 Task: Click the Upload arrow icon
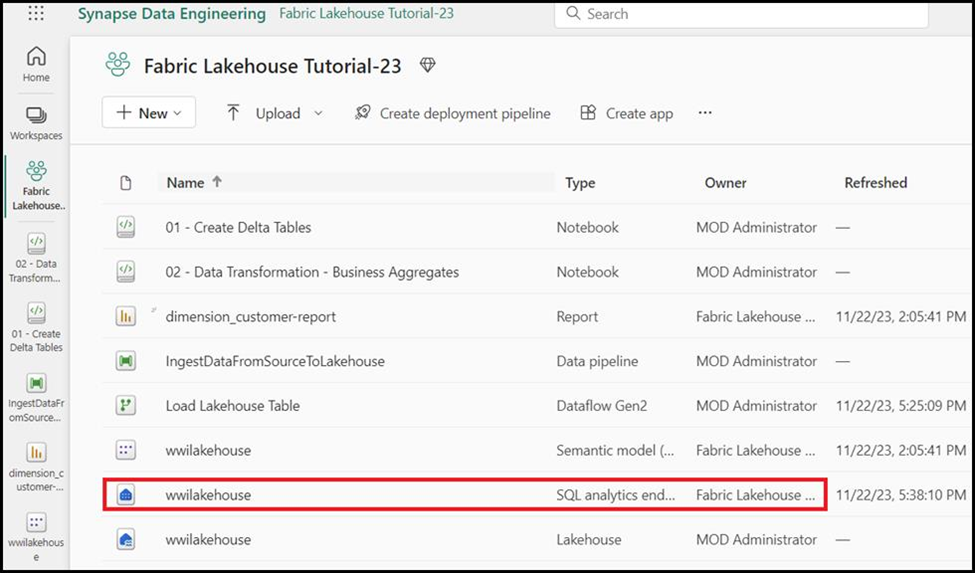click(233, 112)
